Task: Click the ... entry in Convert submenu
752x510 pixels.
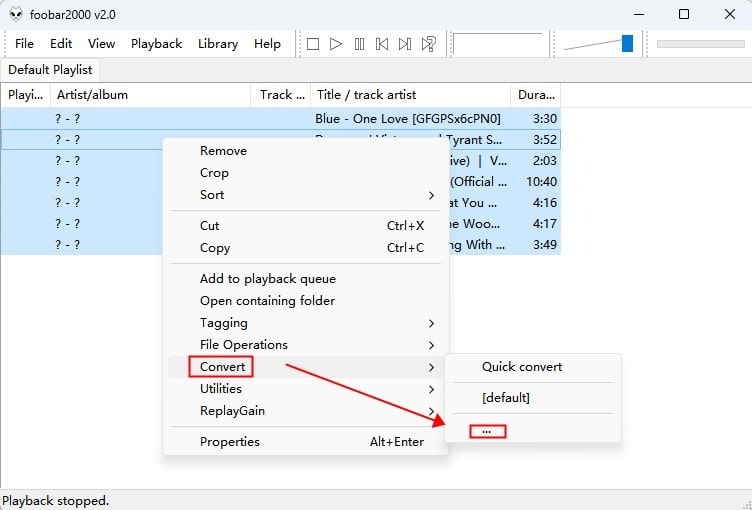Action: (x=533, y=431)
